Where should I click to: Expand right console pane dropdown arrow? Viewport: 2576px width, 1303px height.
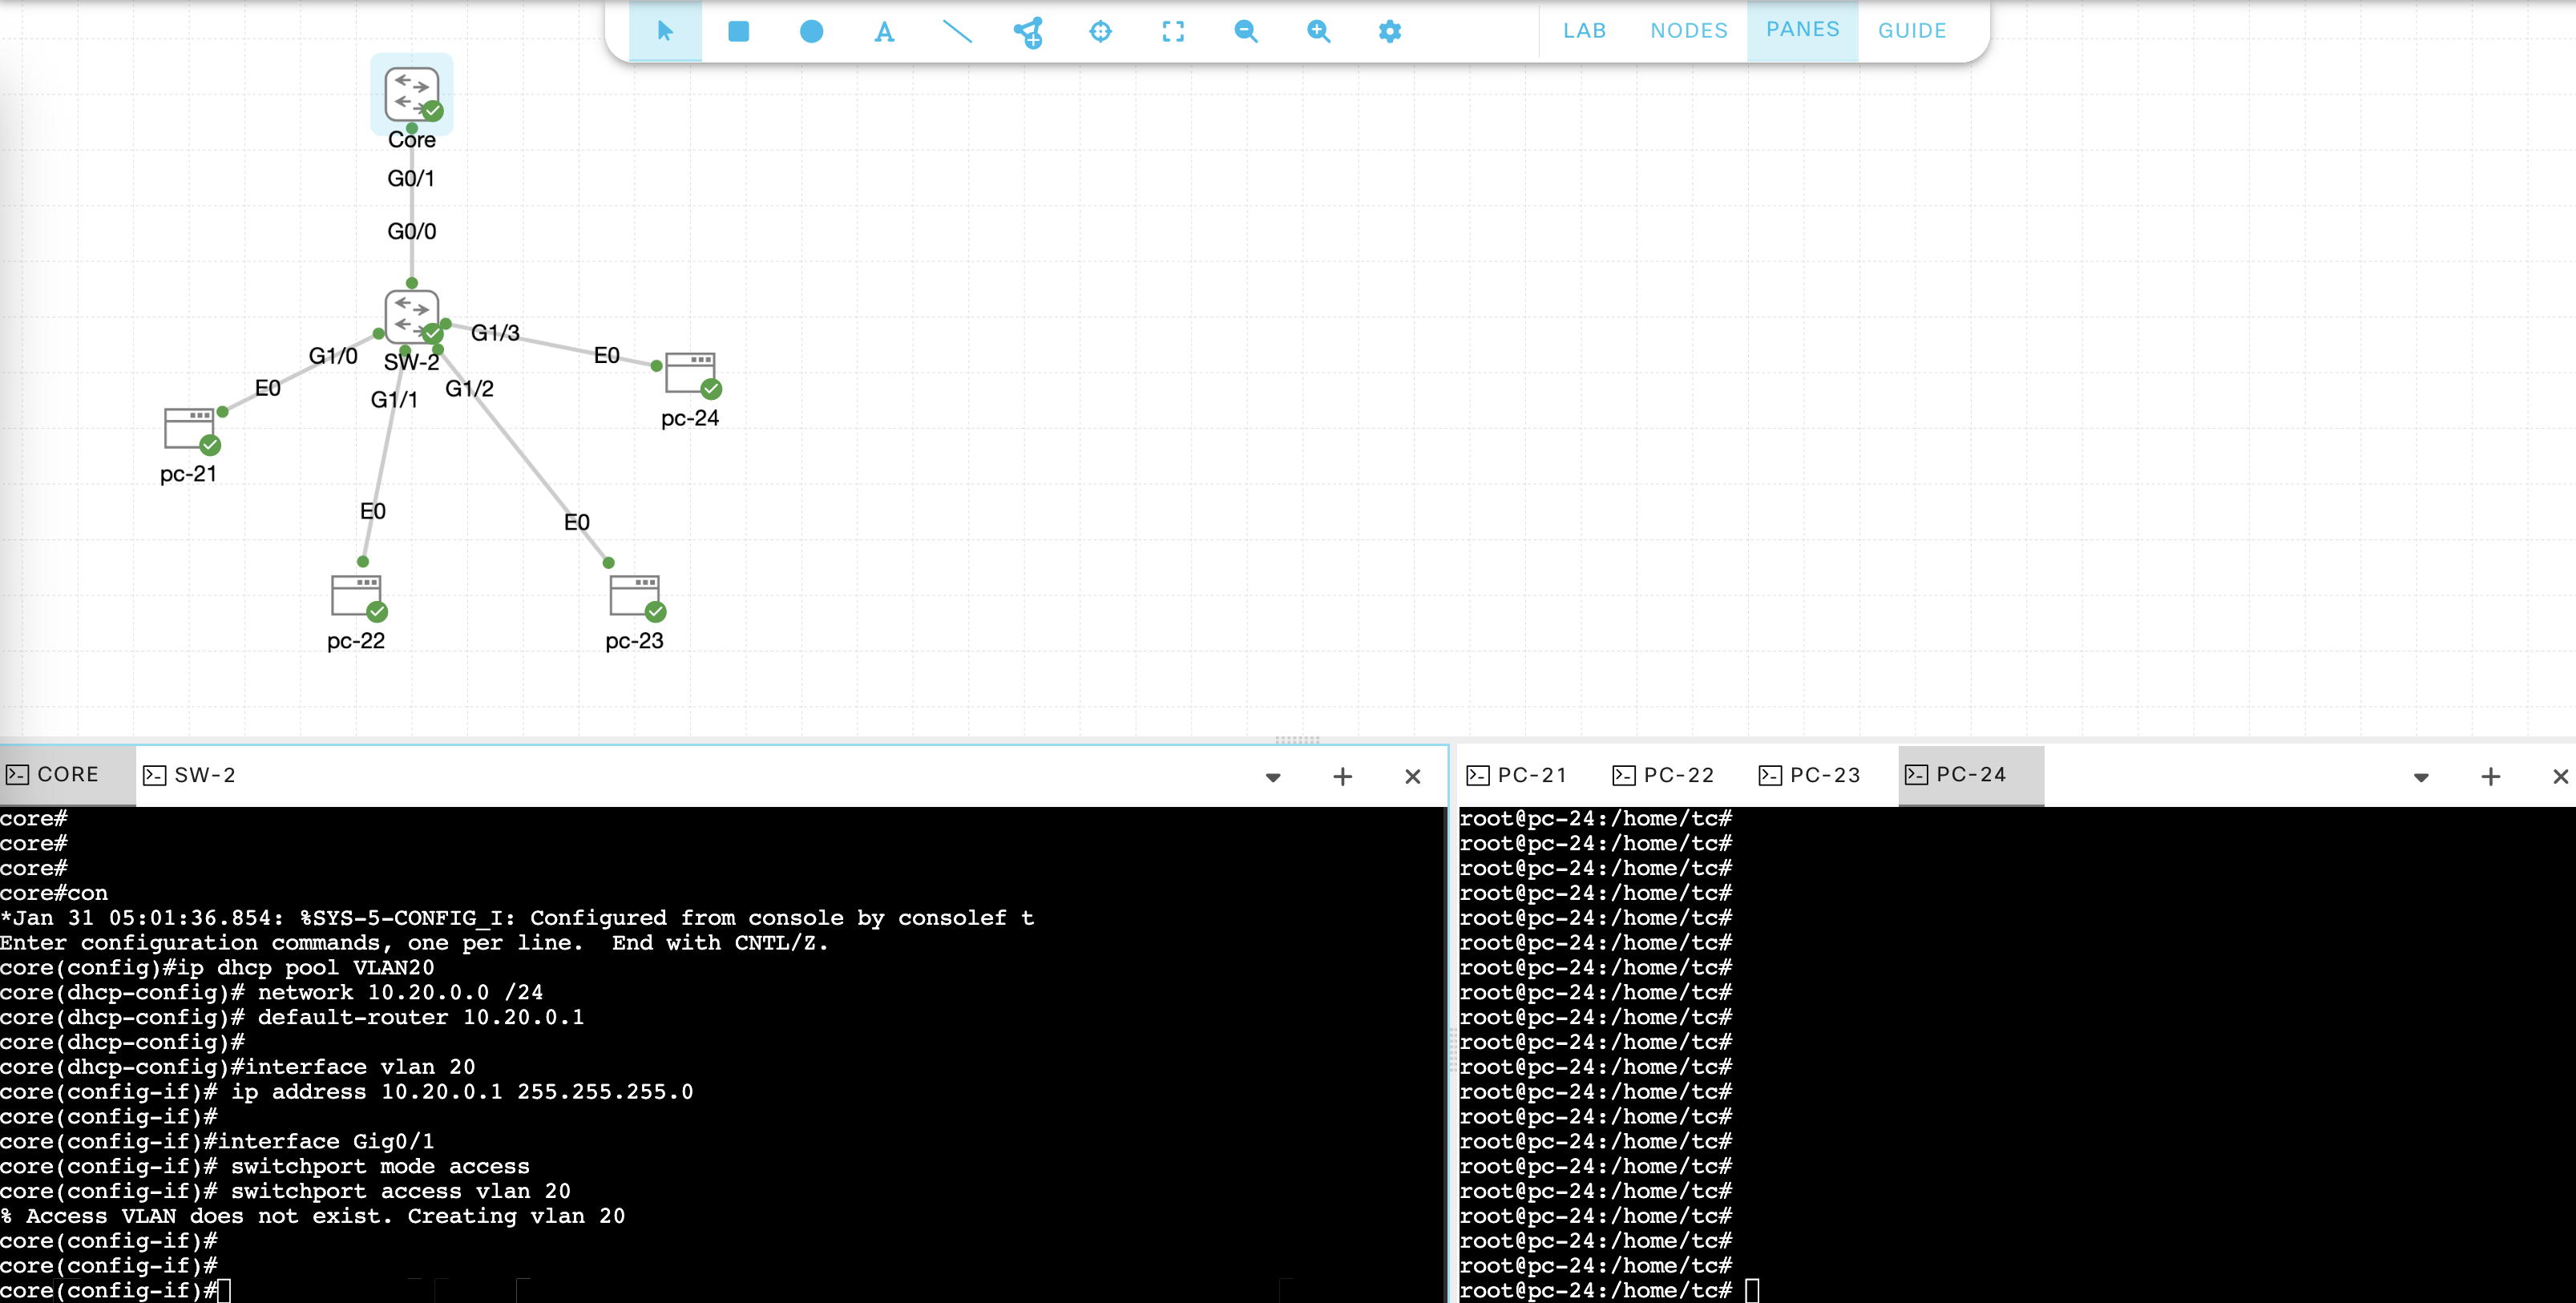[2420, 777]
